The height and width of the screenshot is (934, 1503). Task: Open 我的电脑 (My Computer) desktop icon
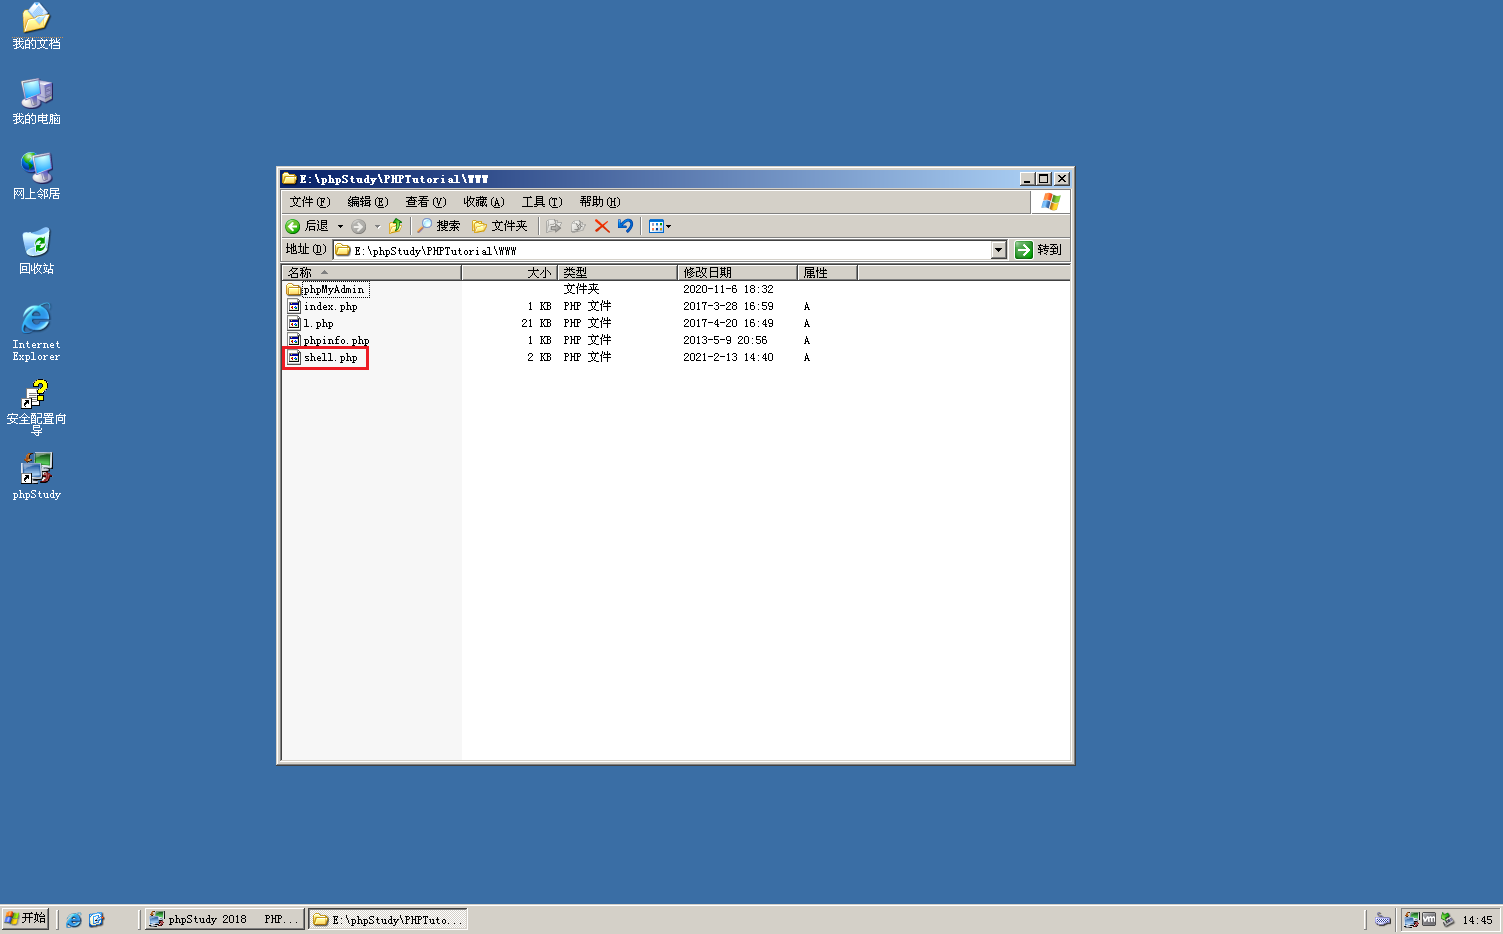click(36, 95)
